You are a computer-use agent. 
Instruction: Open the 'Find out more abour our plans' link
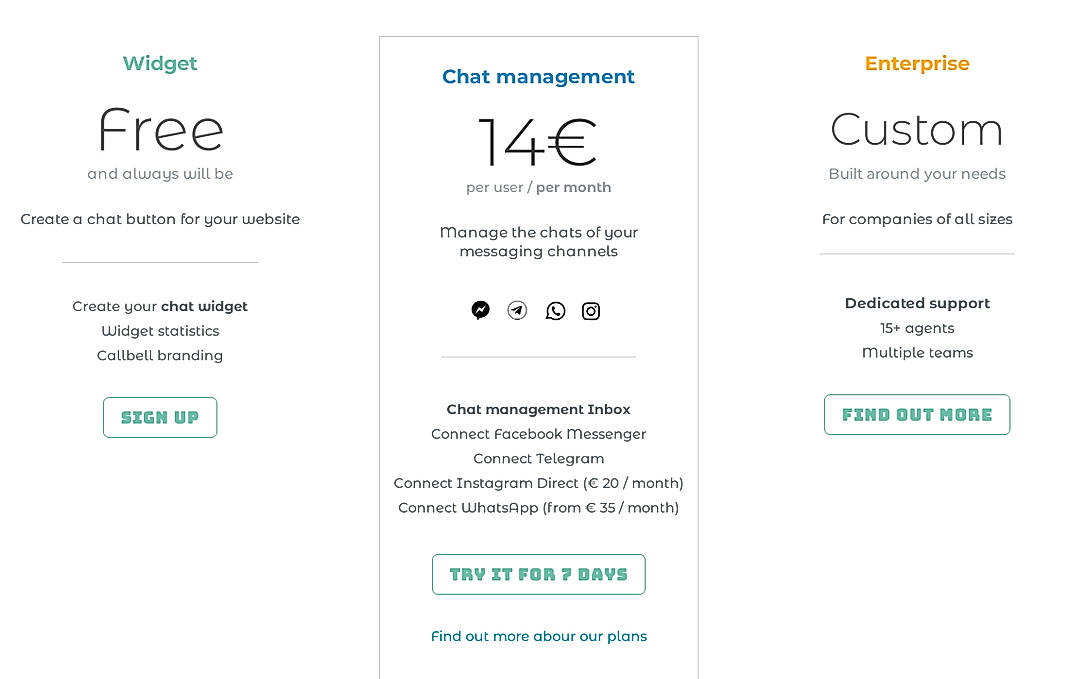tap(538, 636)
